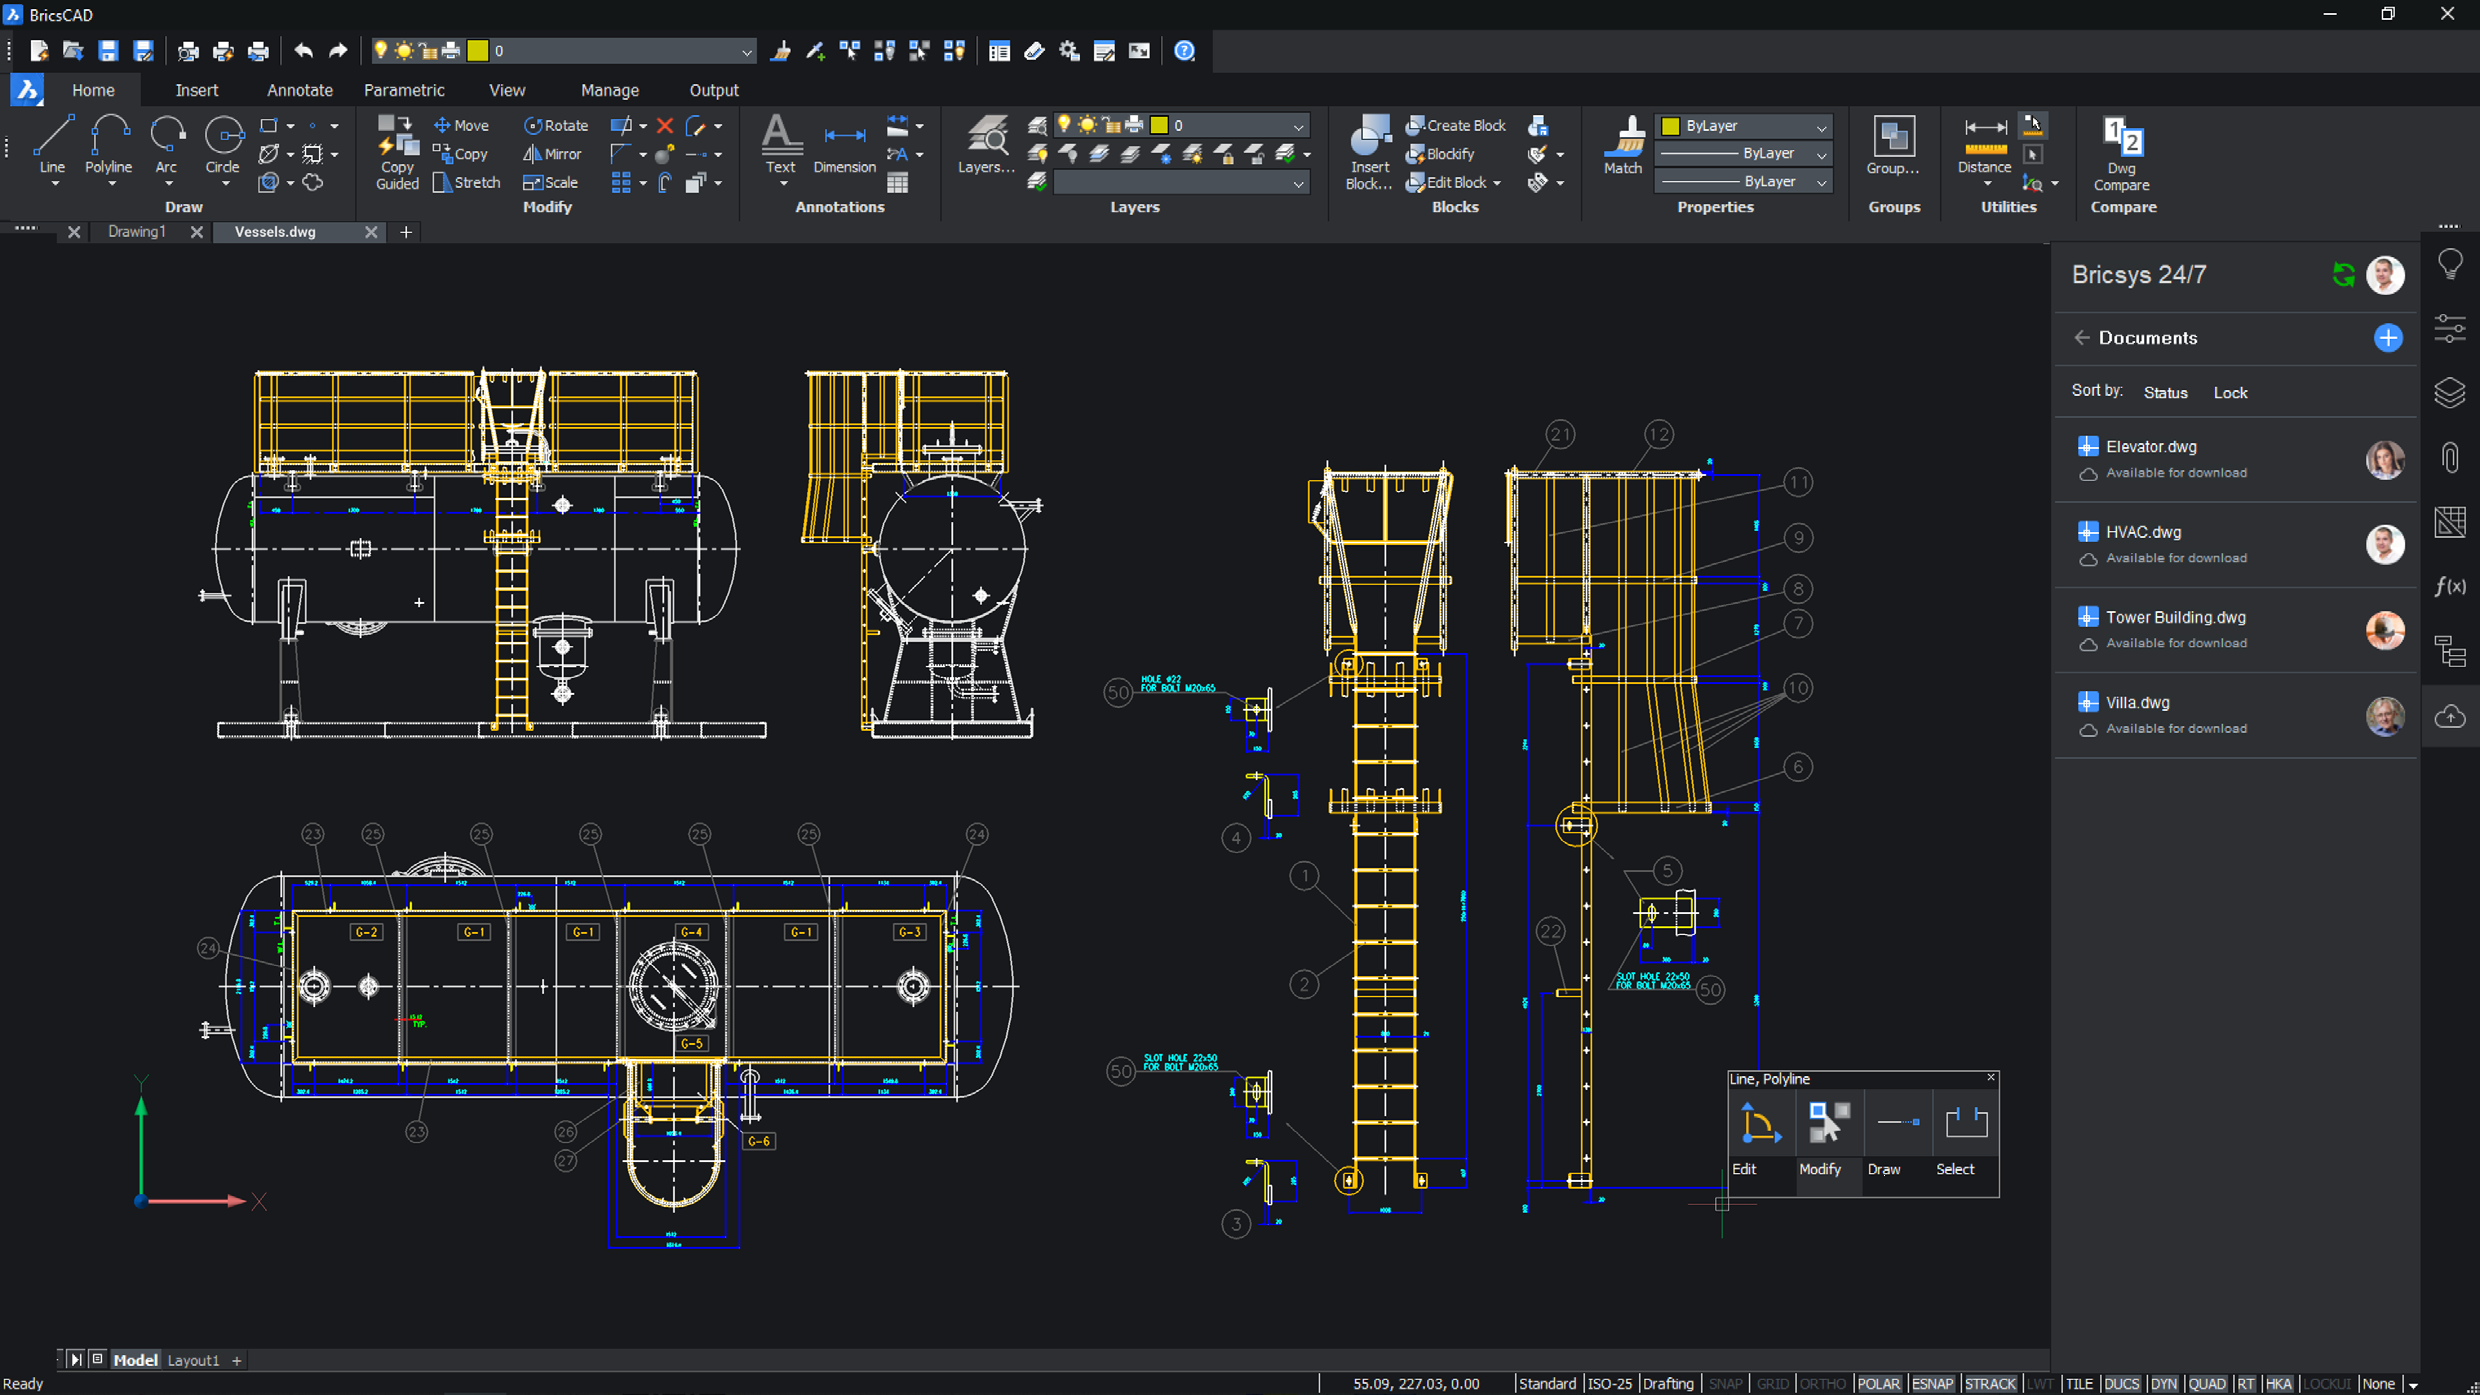Click the yellow layer color swatch in the top toolbar
The height and width of the screenshot is (1395, 2480).
(478, 51)
